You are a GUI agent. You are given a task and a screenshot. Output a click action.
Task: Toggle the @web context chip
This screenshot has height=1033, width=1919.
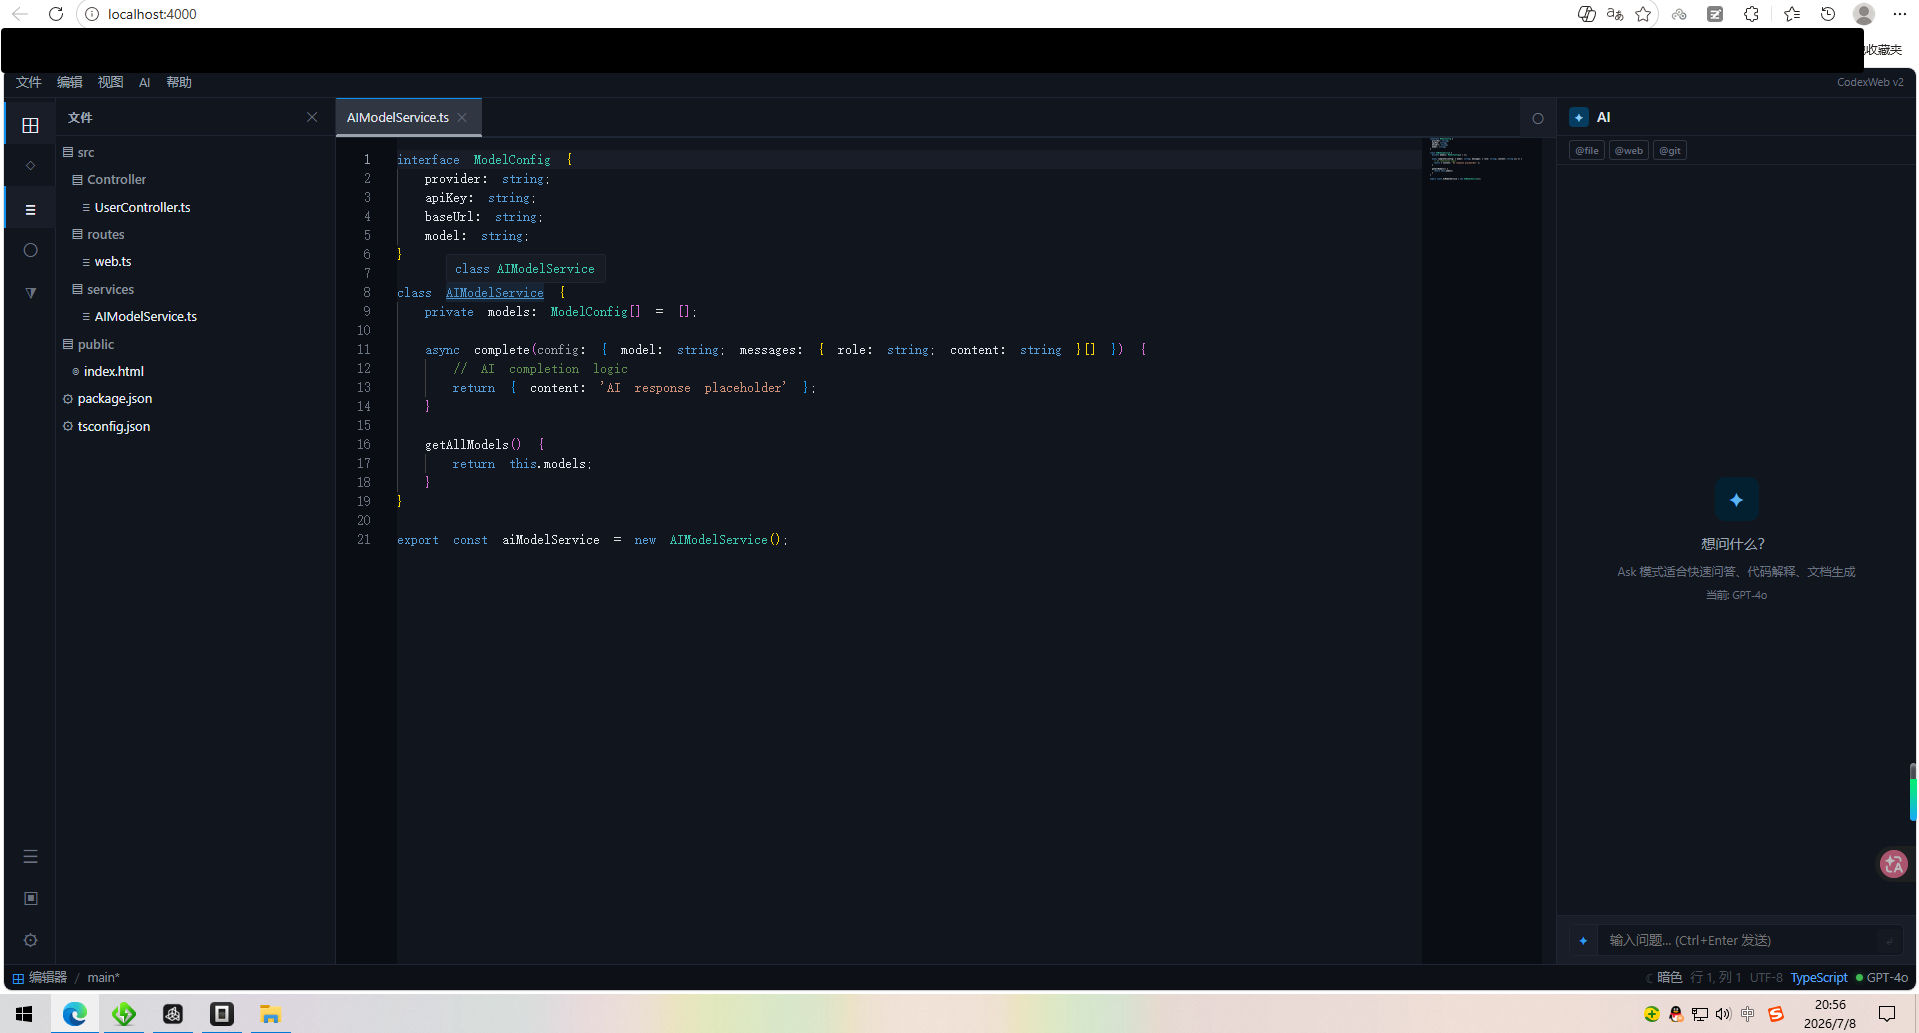[x=1629, y=151]
